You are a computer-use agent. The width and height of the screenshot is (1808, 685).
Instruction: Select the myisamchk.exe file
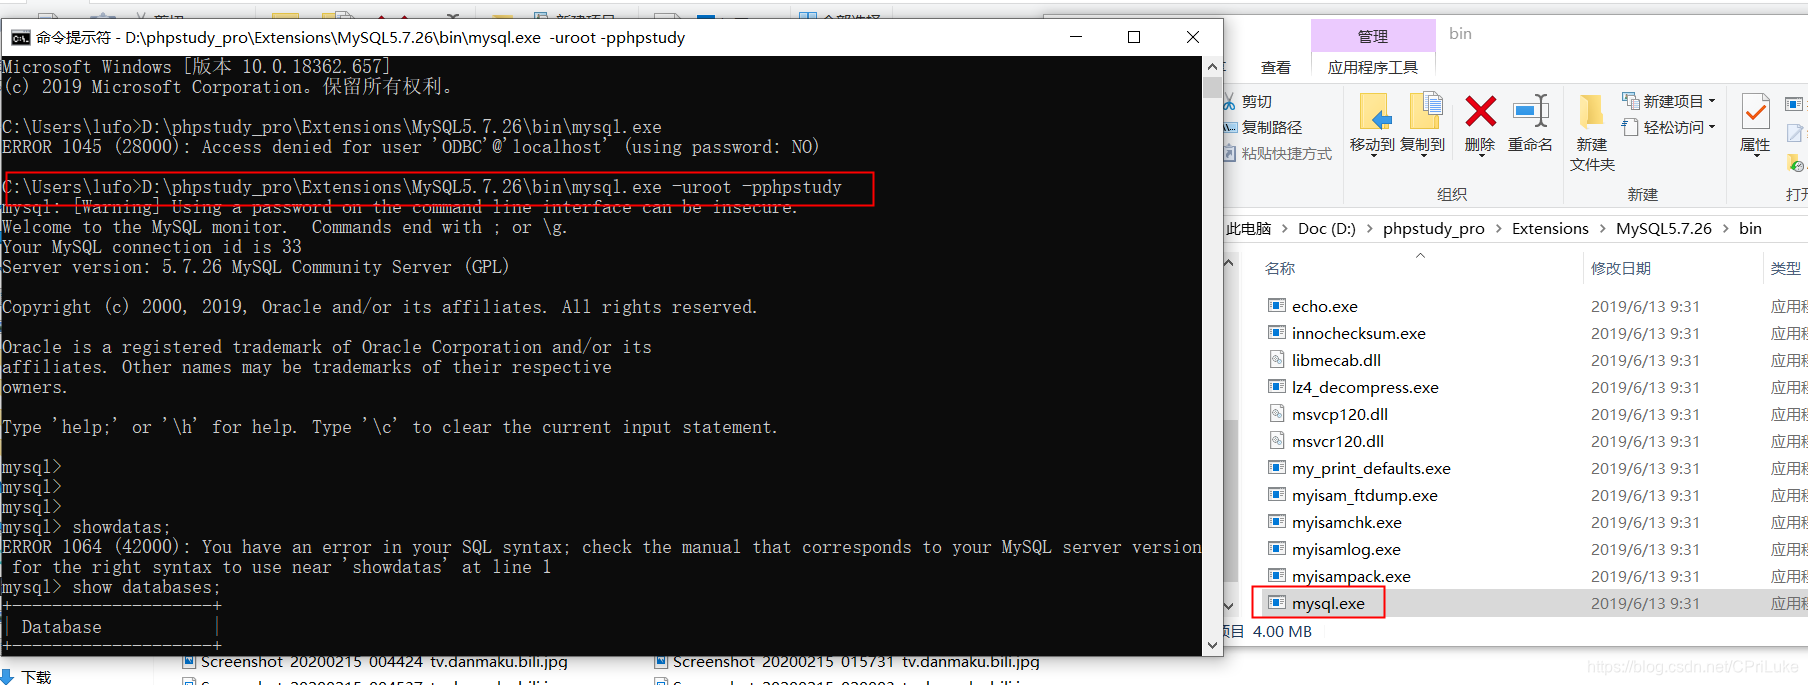[1346, 522]
